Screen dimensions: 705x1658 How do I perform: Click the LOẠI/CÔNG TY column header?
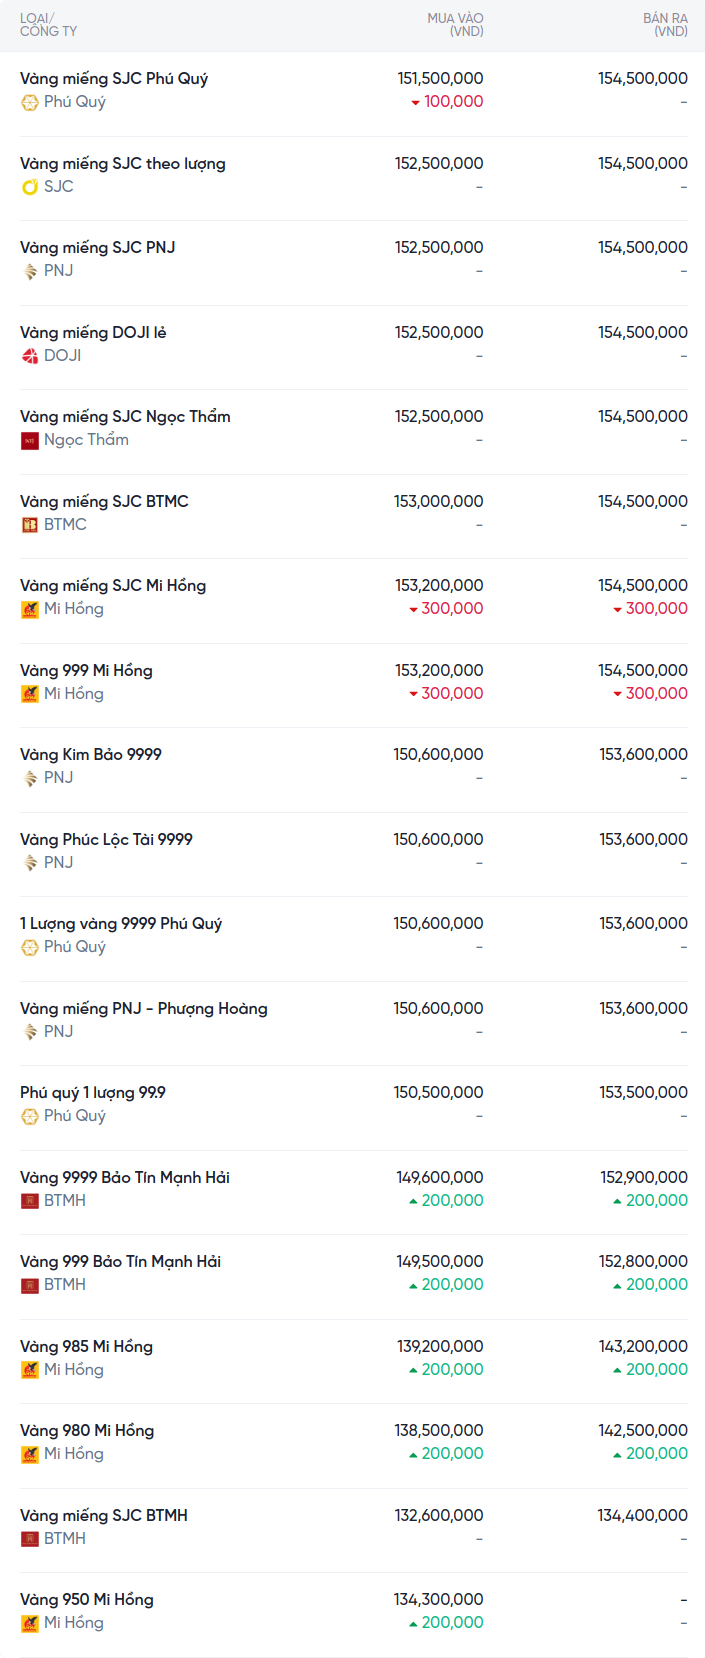pyautogui.click(x=48, y=25)
